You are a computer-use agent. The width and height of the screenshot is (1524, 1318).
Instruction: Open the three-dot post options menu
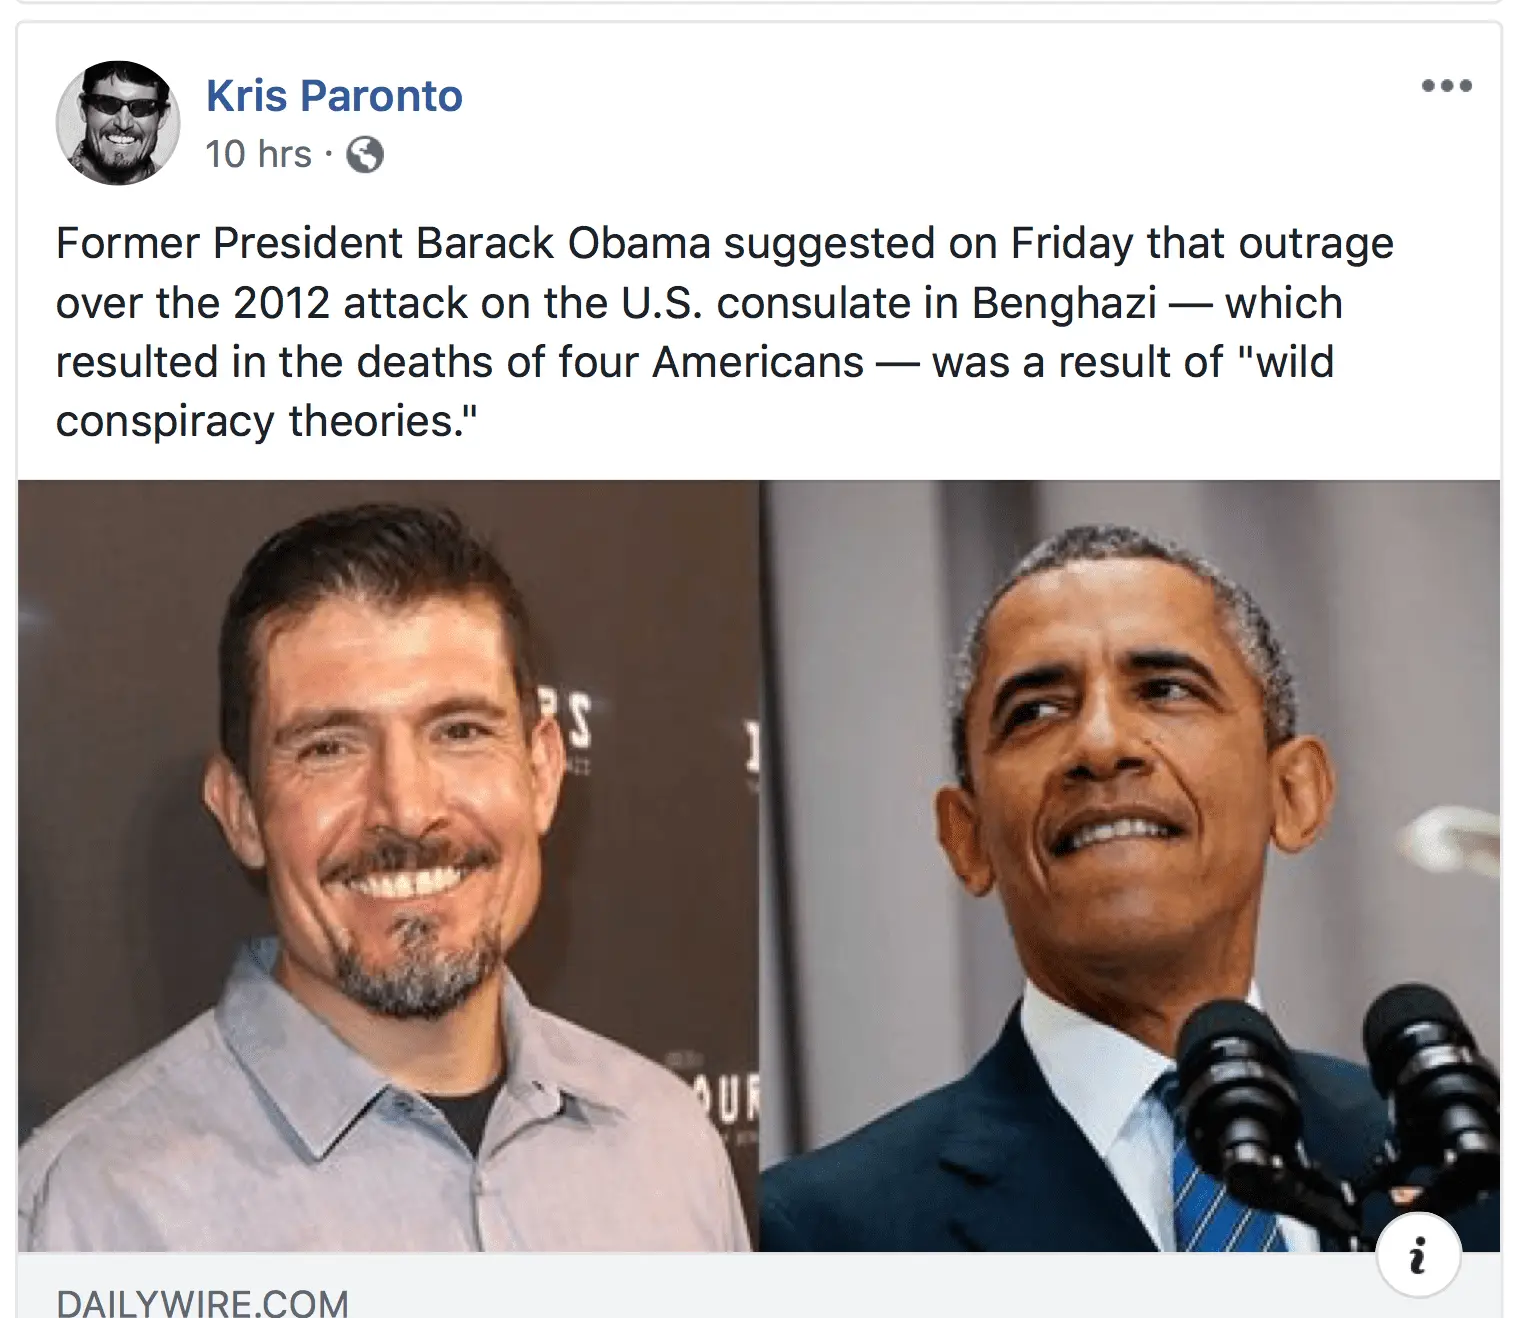(x=1447, y=86)
